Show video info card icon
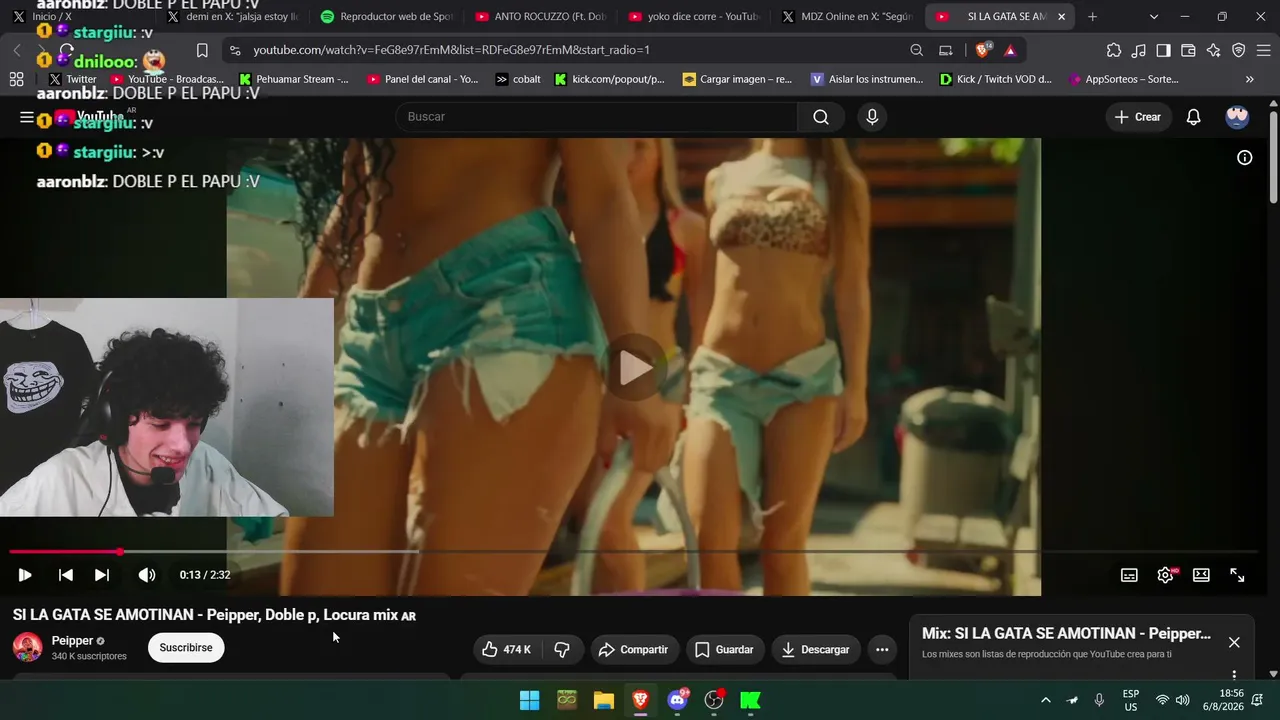This screenshot has height=720, width=1280. point(1245,158)
